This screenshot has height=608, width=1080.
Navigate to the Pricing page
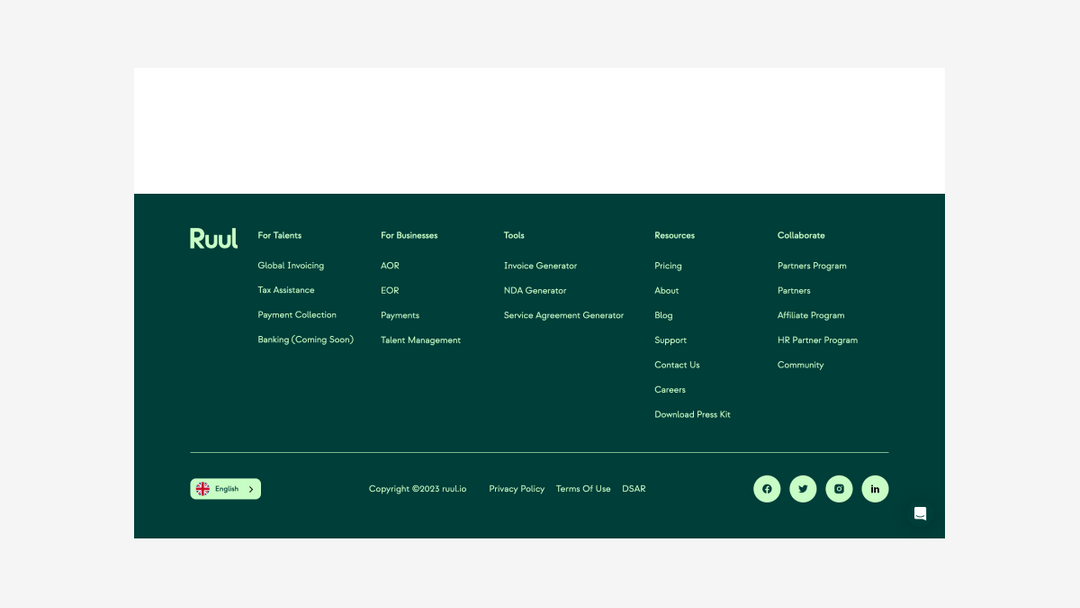pos(668,266)
